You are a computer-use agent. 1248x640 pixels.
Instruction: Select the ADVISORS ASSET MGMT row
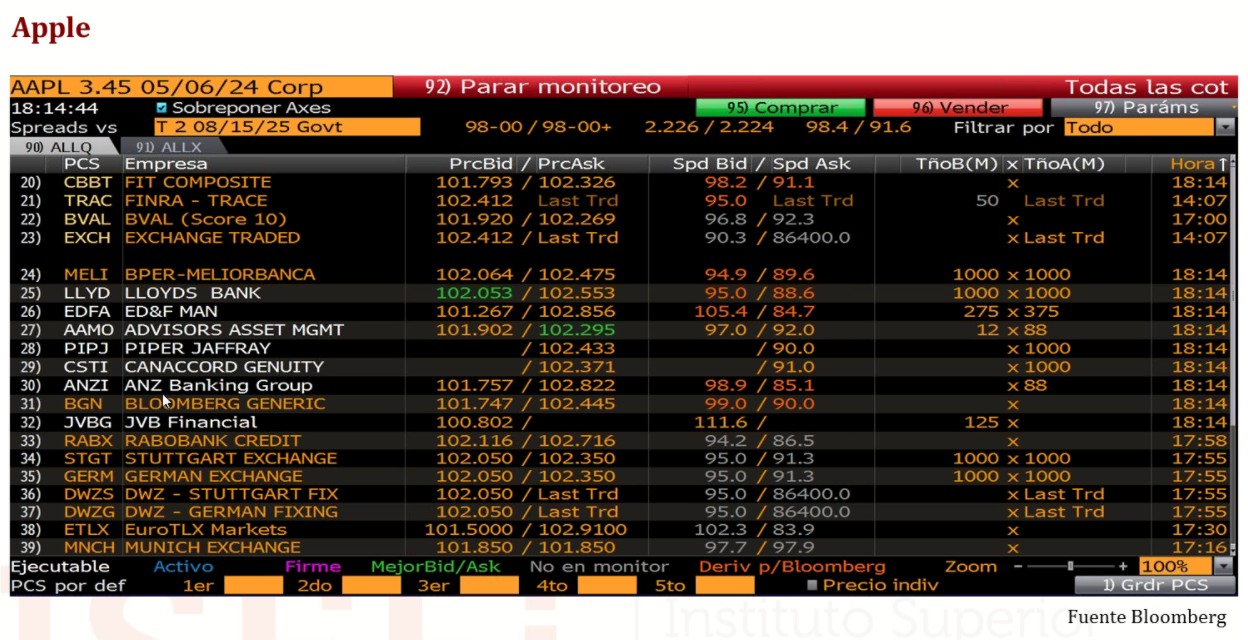pyautogui.click(x=620, y=330)
